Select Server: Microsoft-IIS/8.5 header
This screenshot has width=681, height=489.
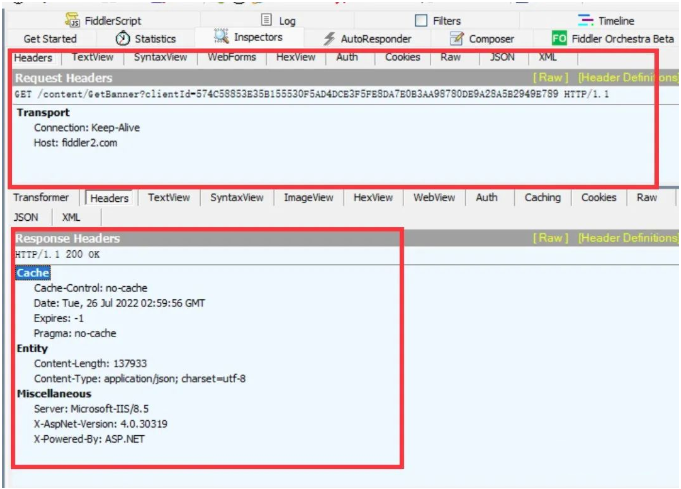[91, 409]
